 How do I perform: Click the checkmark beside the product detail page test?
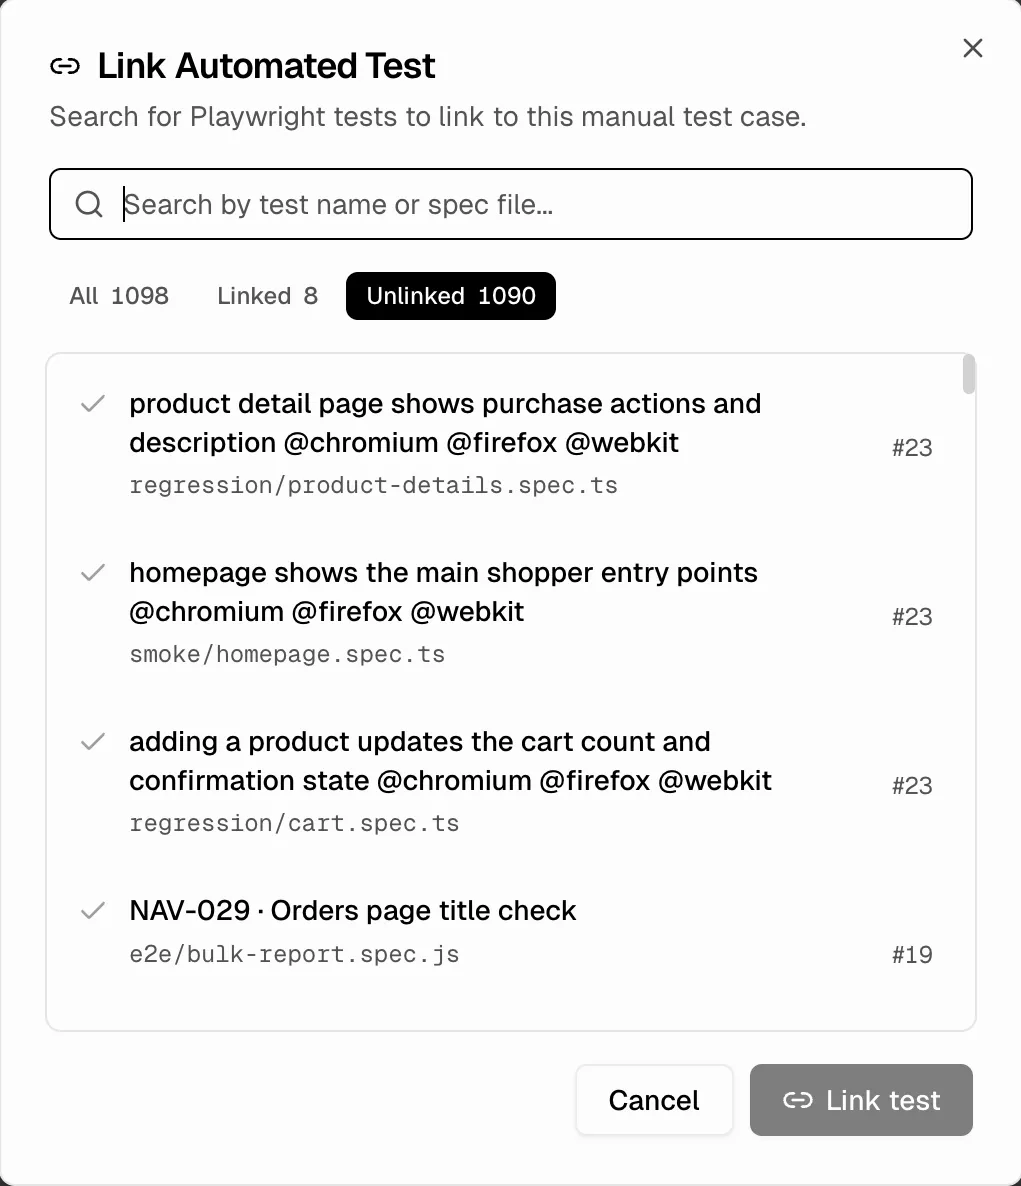(x=91, y=404)
